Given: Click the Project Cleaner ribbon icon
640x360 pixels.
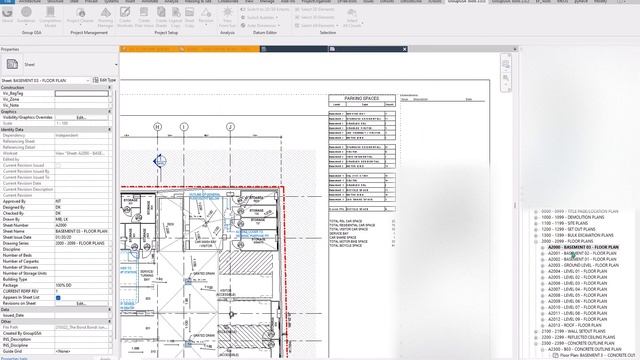Looking at the screenshot, I should [x=80, y=13].
